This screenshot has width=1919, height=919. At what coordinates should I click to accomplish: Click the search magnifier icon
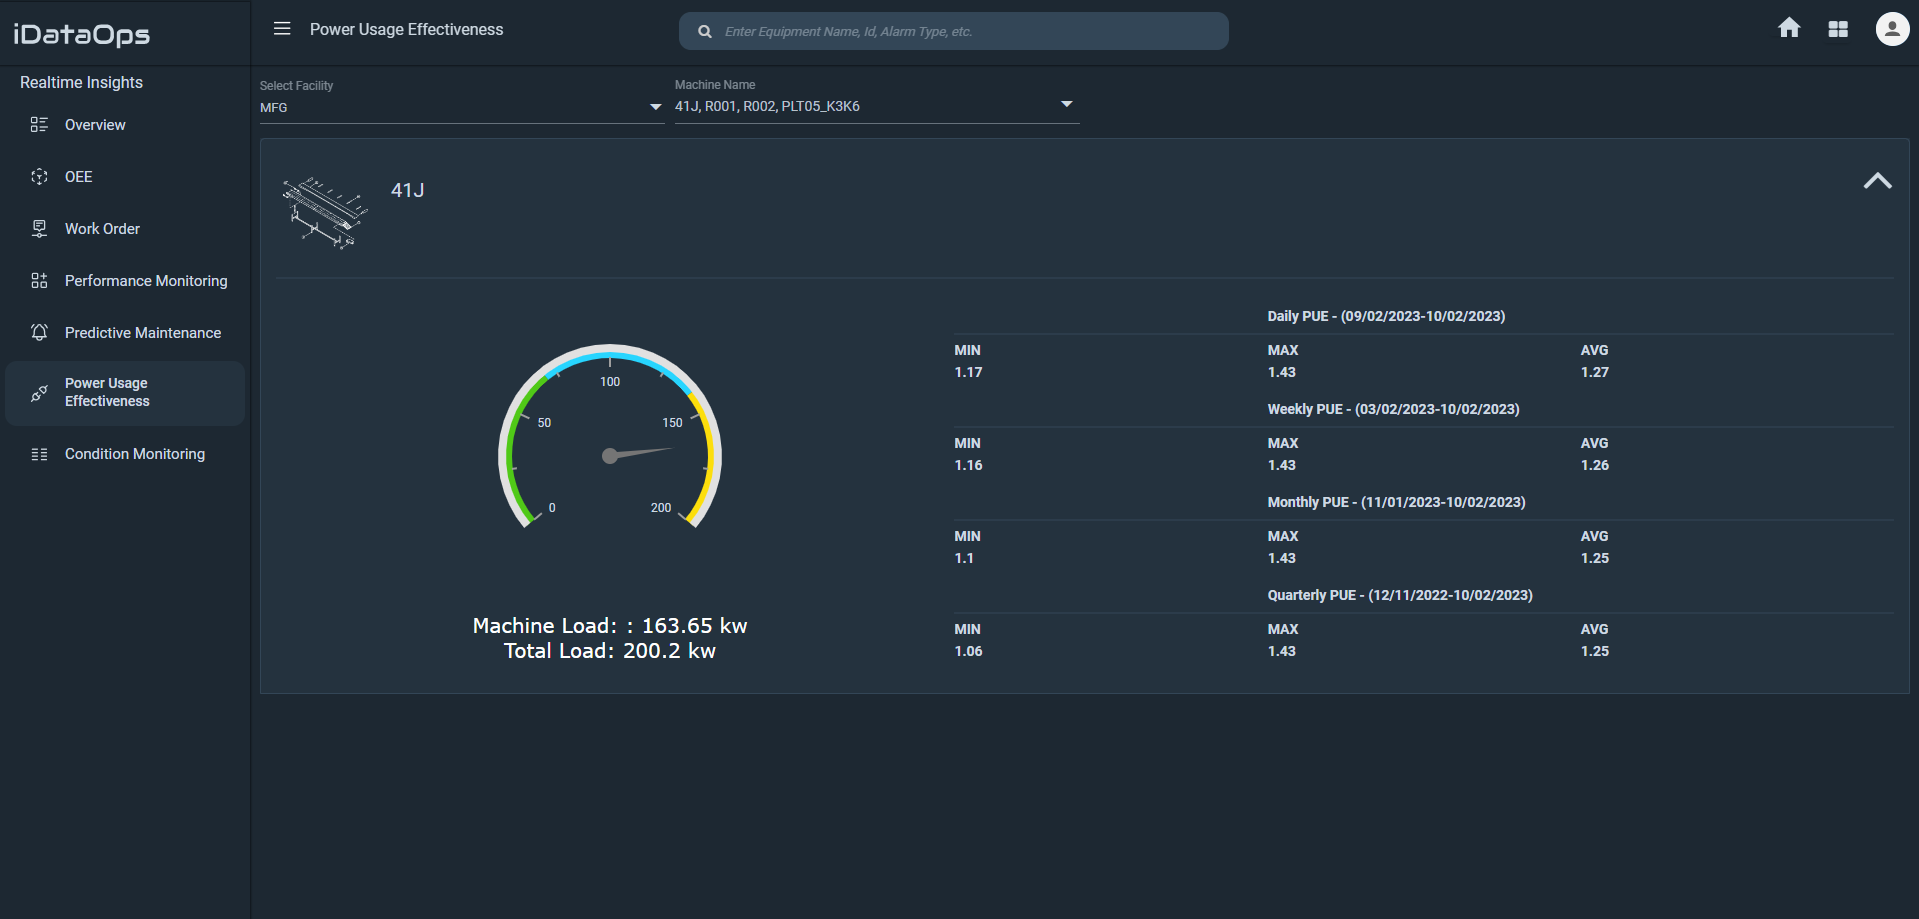[x=704, y=31]
